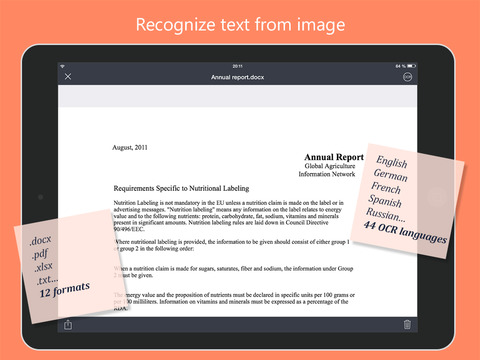Tap the circular OCR icon in top bar
The image size is (480, 360).
(x=407, y=77)
